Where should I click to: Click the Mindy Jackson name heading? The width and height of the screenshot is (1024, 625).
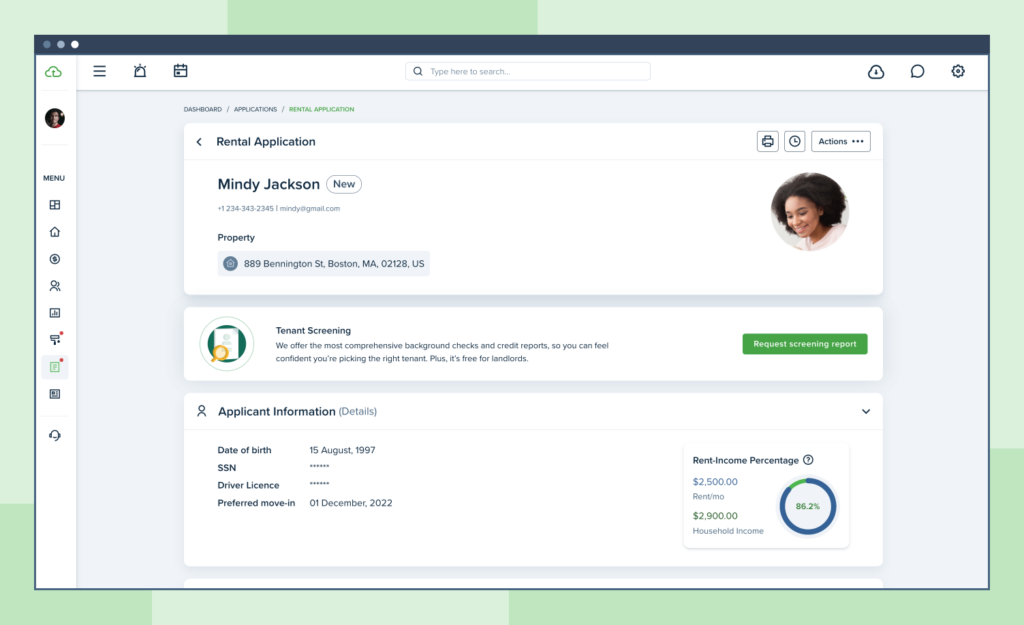268,184
